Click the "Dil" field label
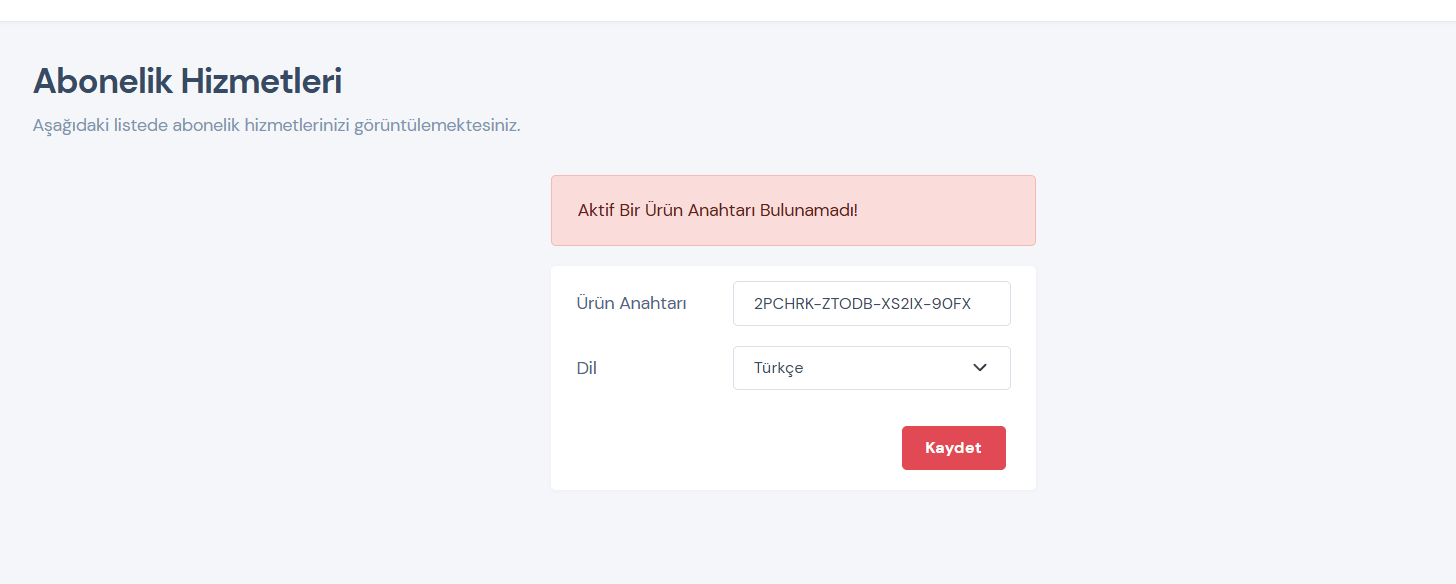This screenshot has width=1456, height=584. (587, 368)
